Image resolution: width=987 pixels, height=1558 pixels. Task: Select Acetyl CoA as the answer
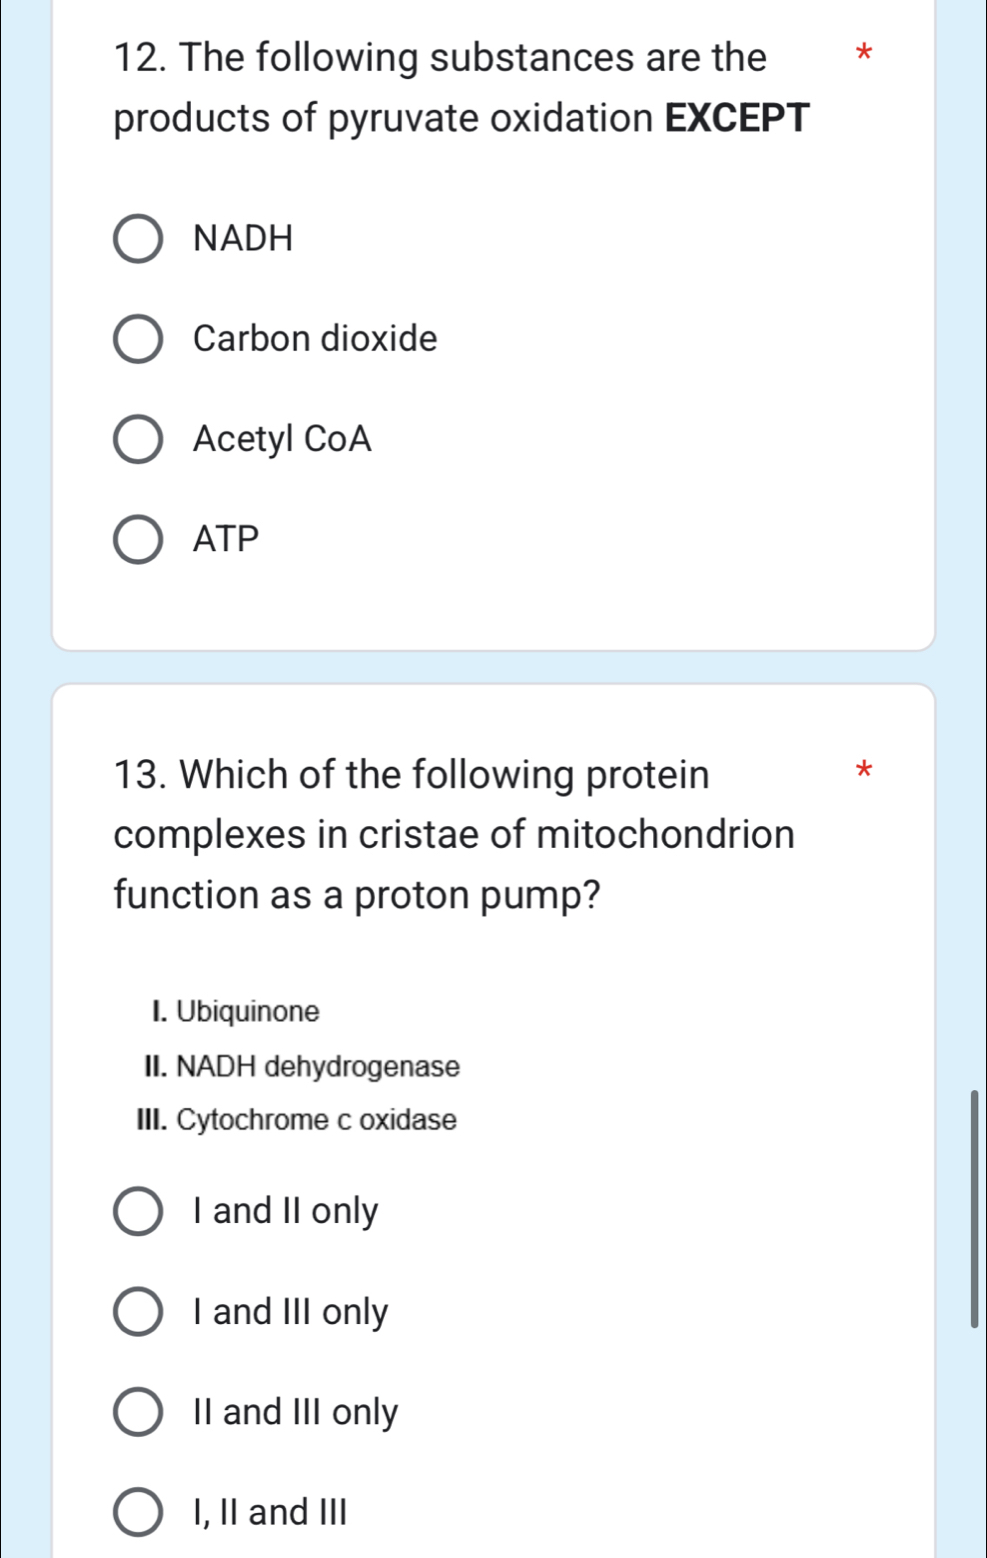click(x=138, y=438)
